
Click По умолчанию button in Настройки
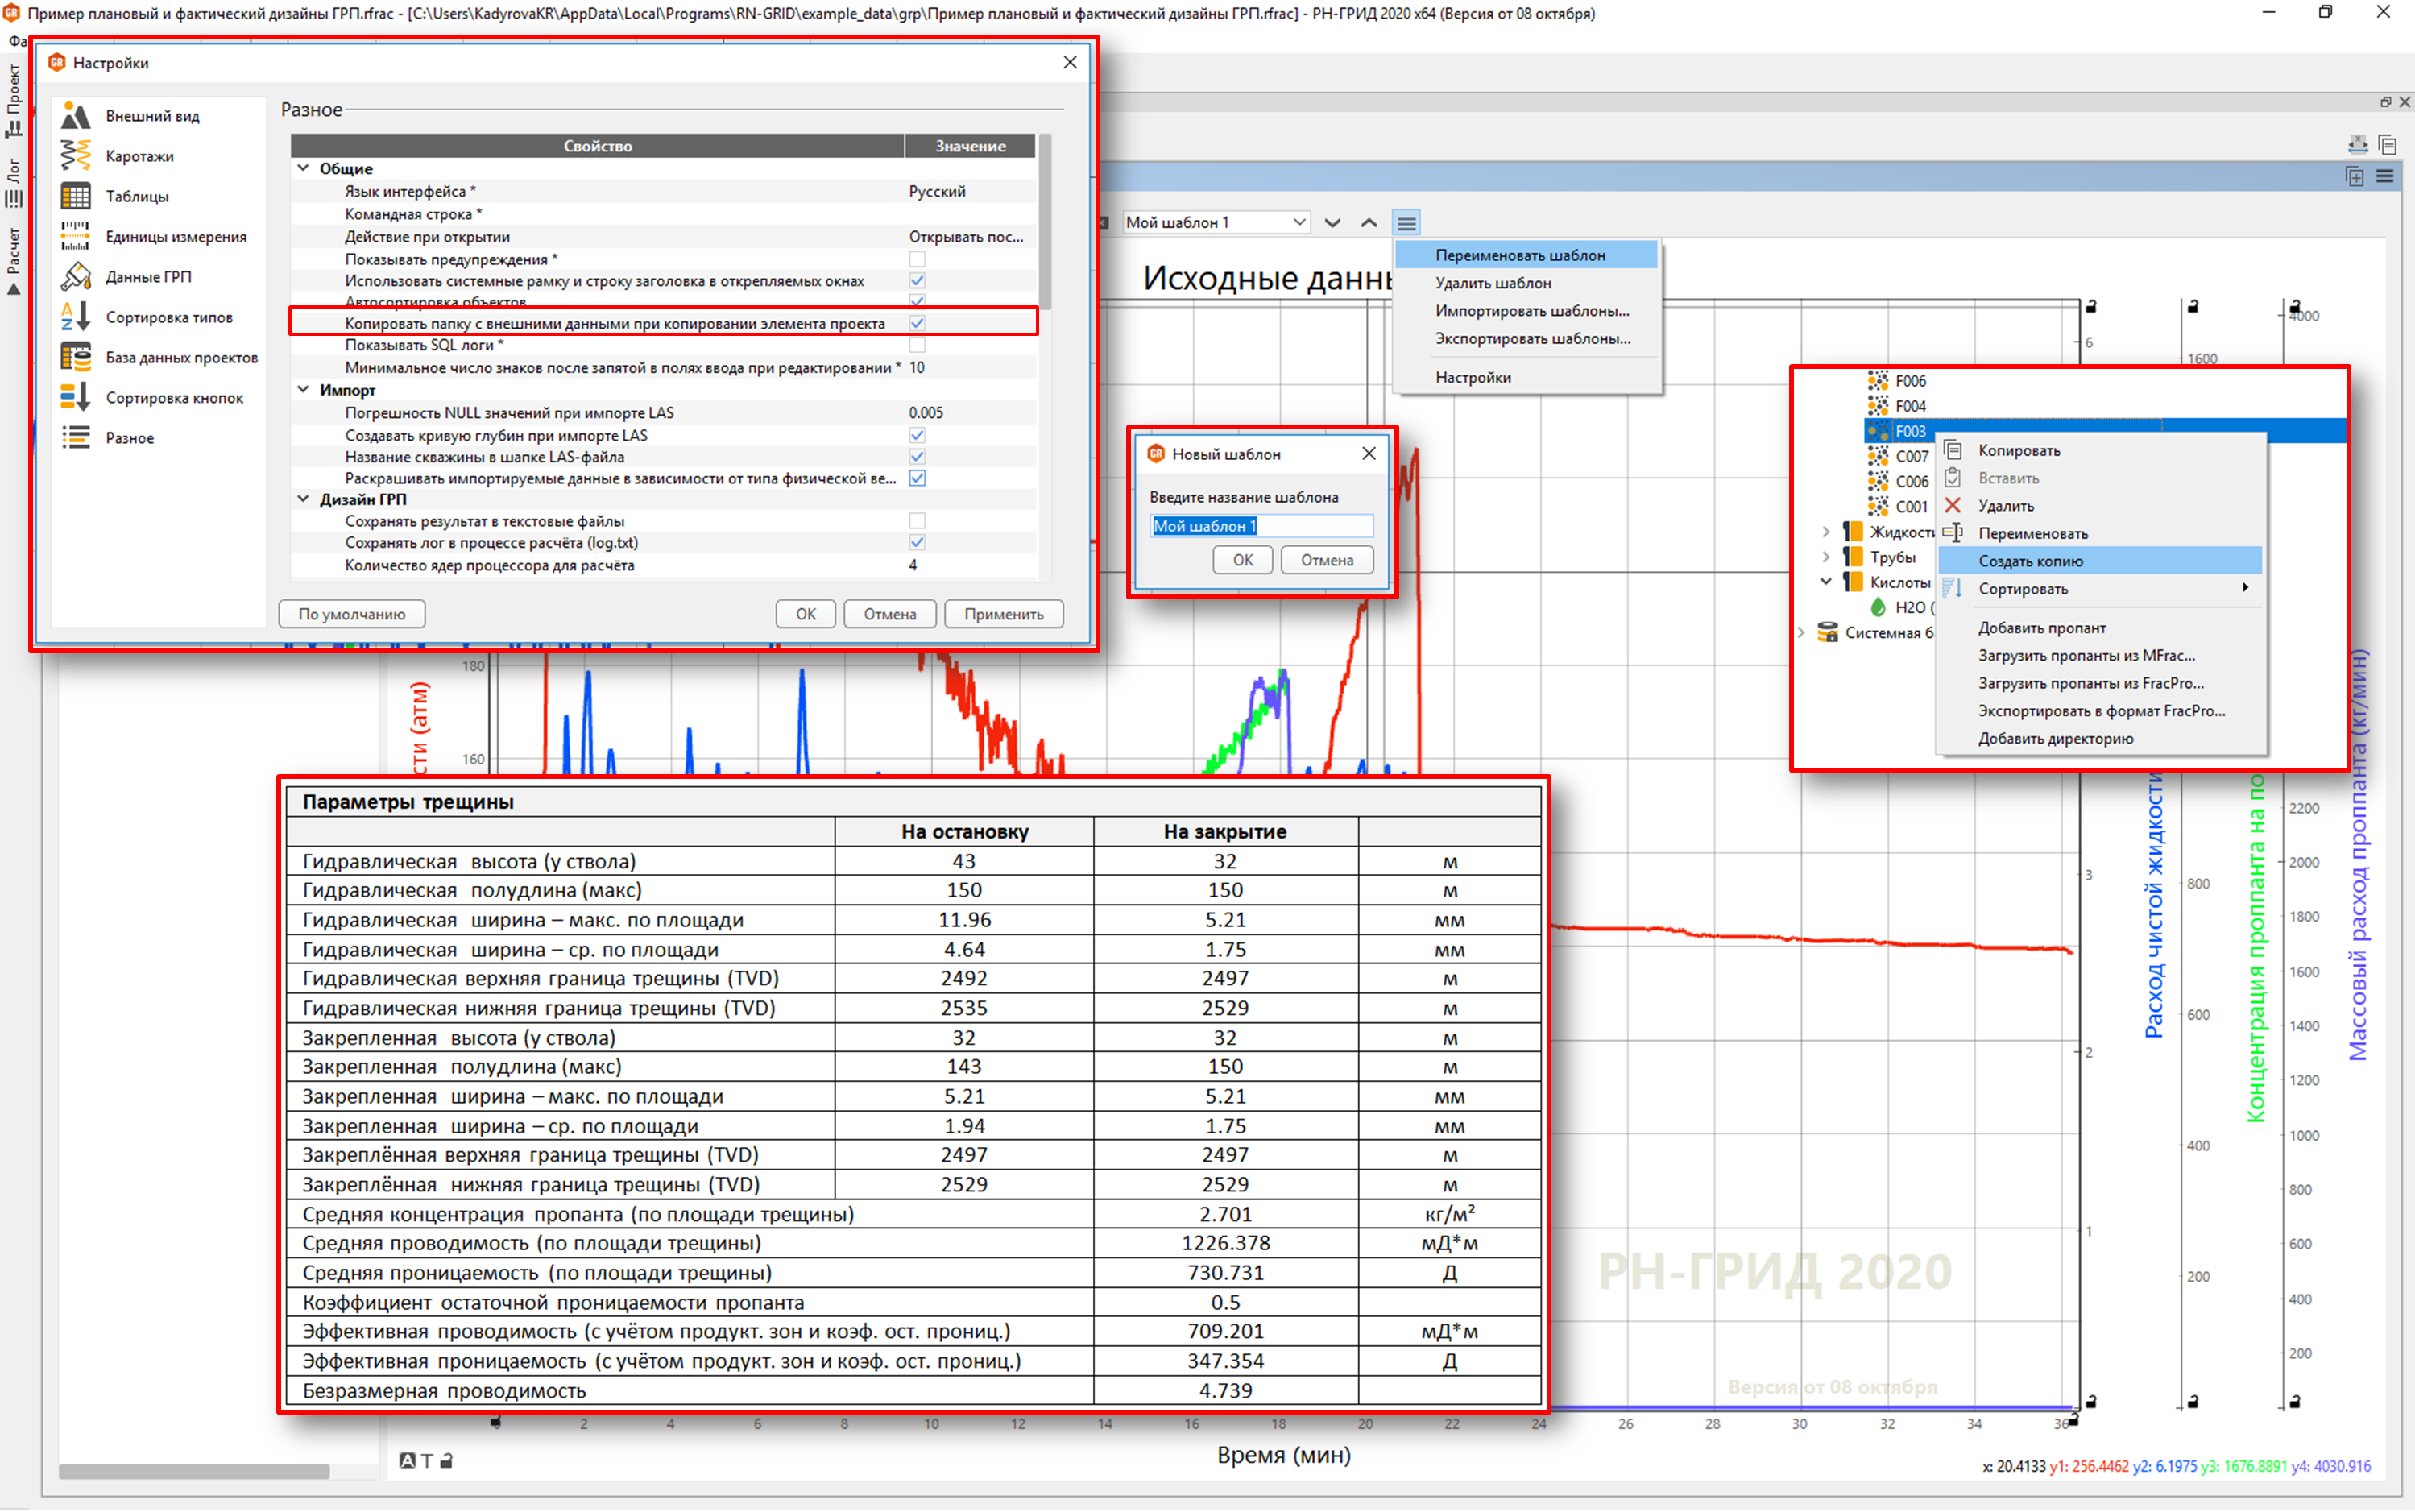click(x=351, y=614)
